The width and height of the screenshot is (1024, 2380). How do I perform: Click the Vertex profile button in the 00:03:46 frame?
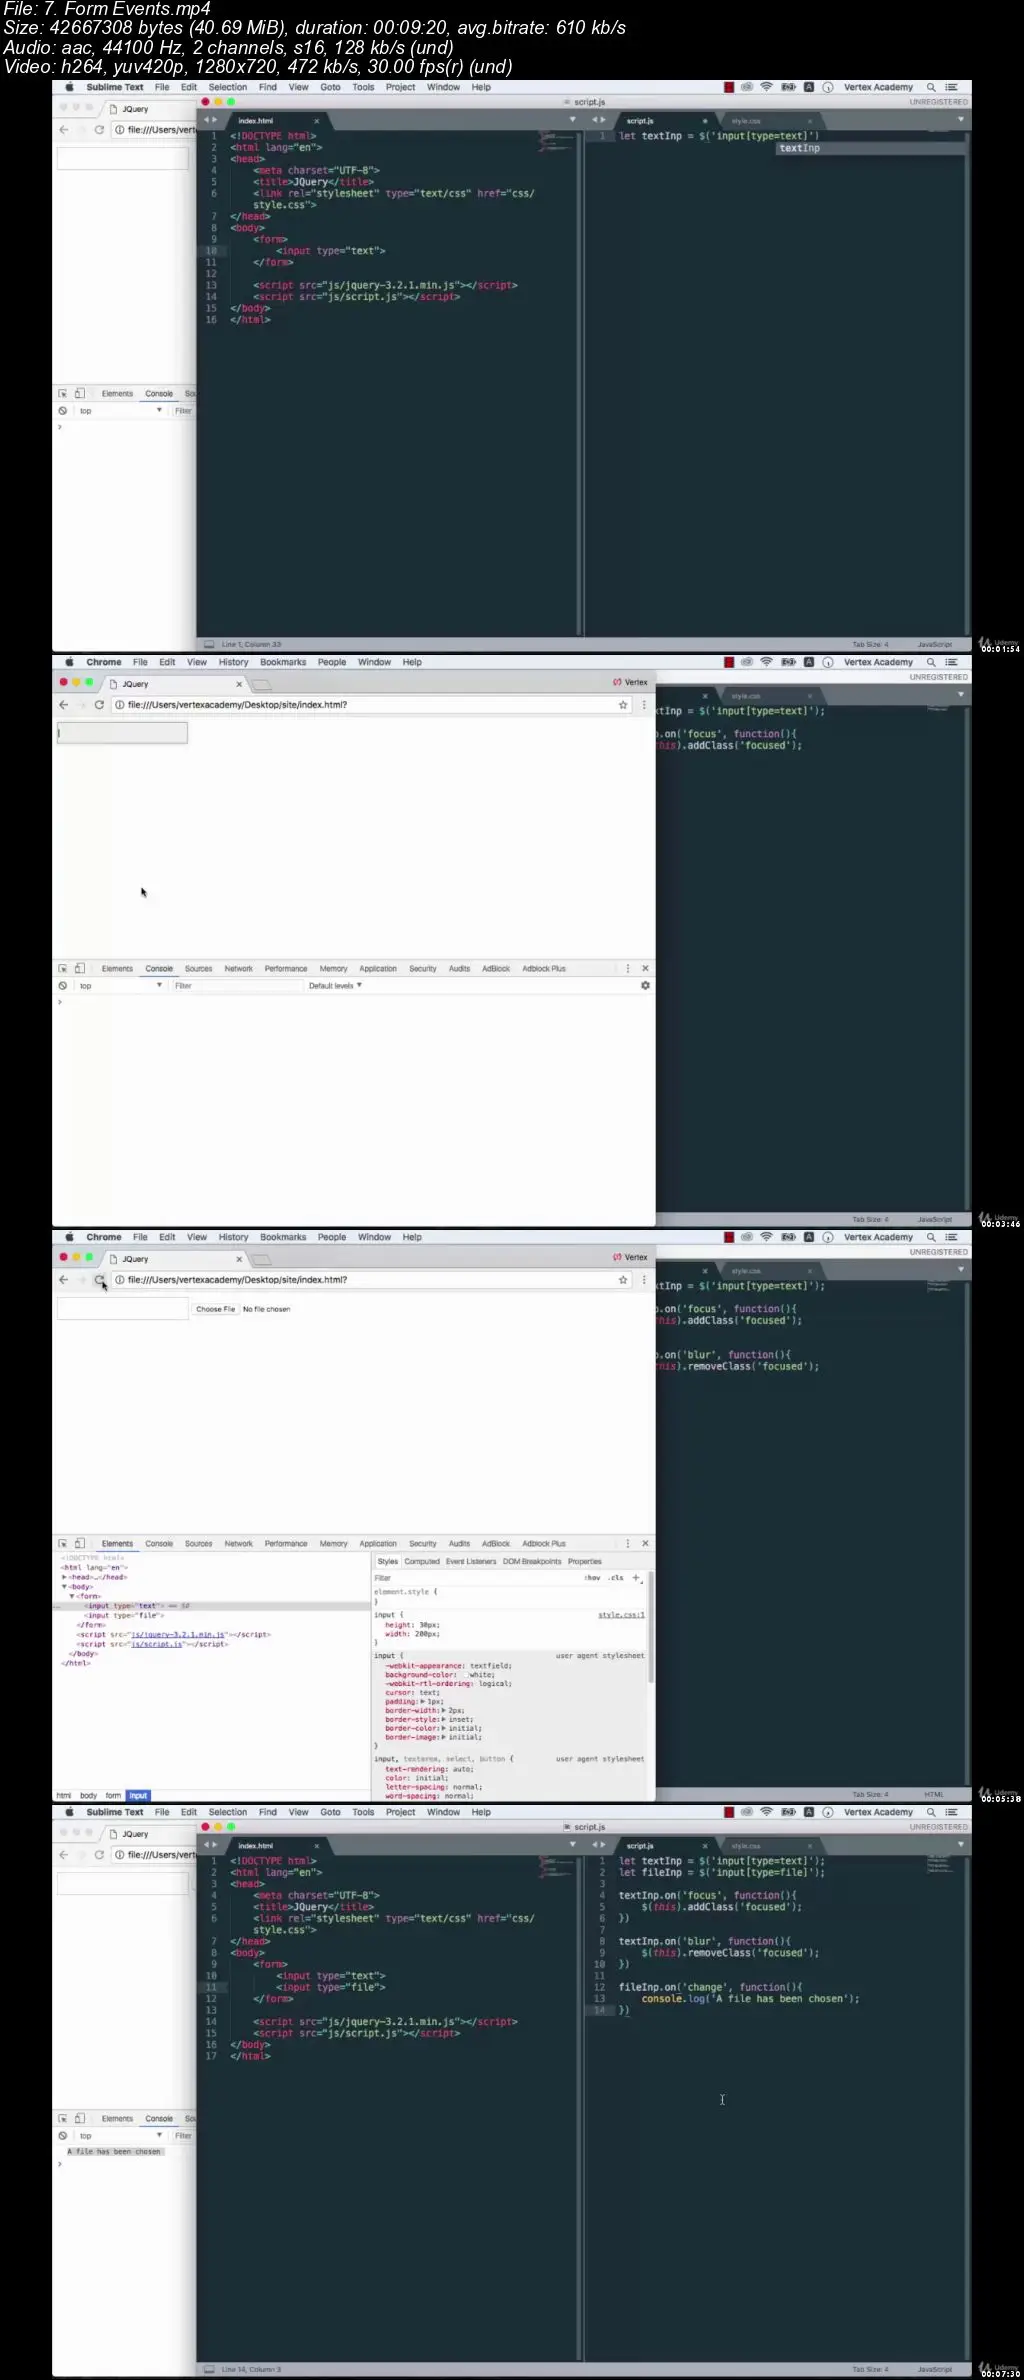click(630, 682)
